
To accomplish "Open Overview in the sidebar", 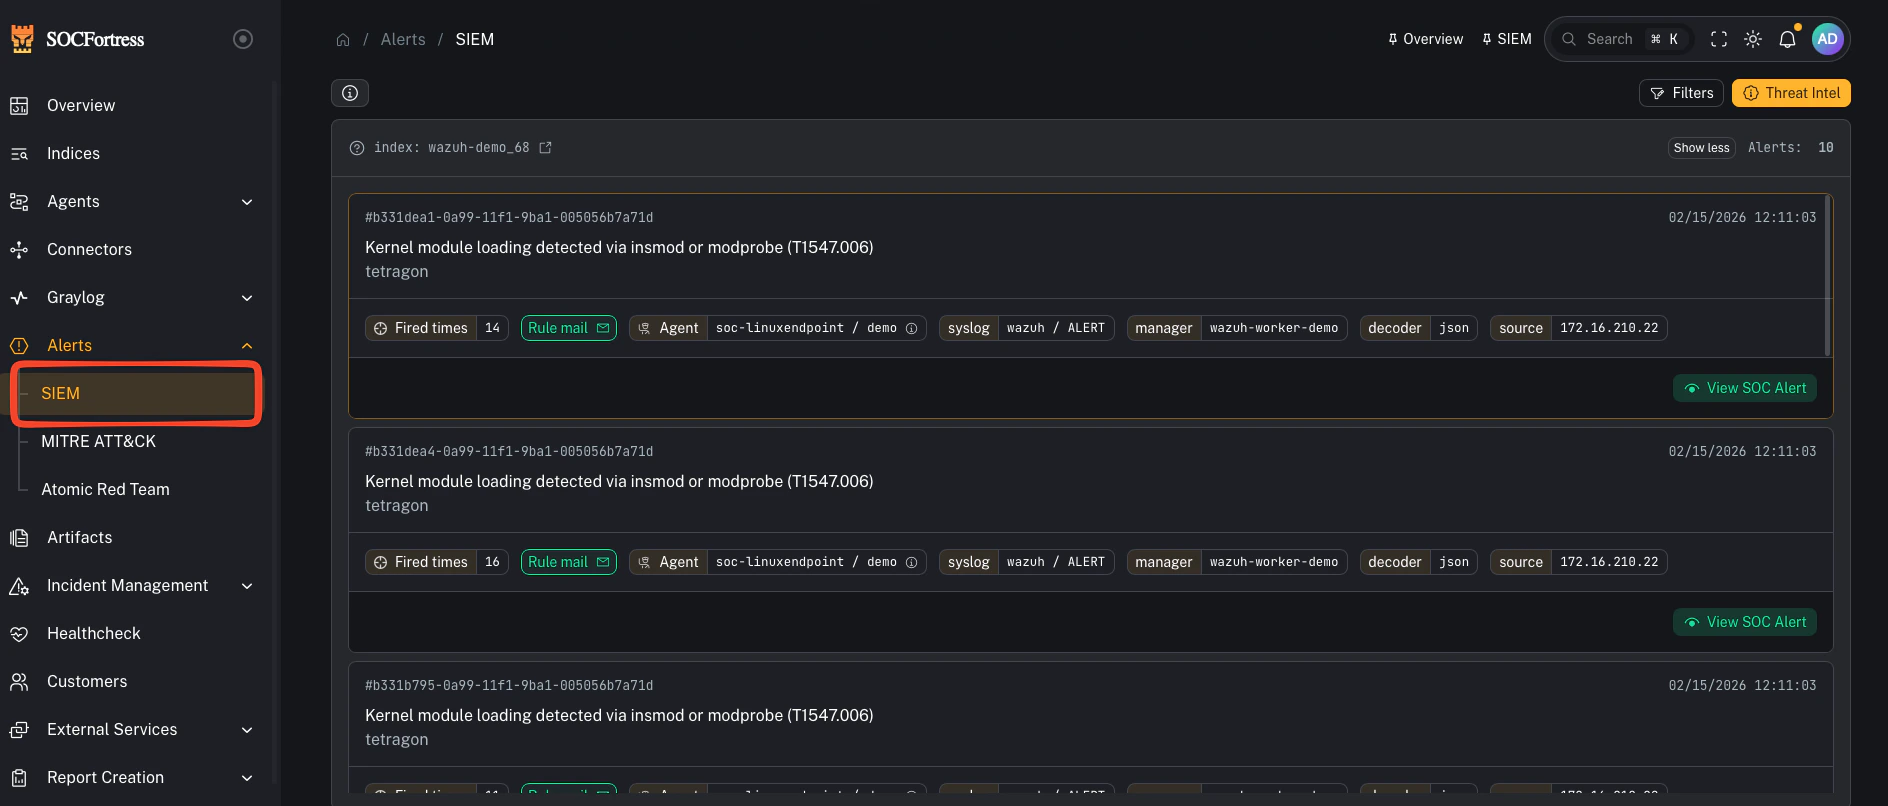I will [x=81, y=105].
